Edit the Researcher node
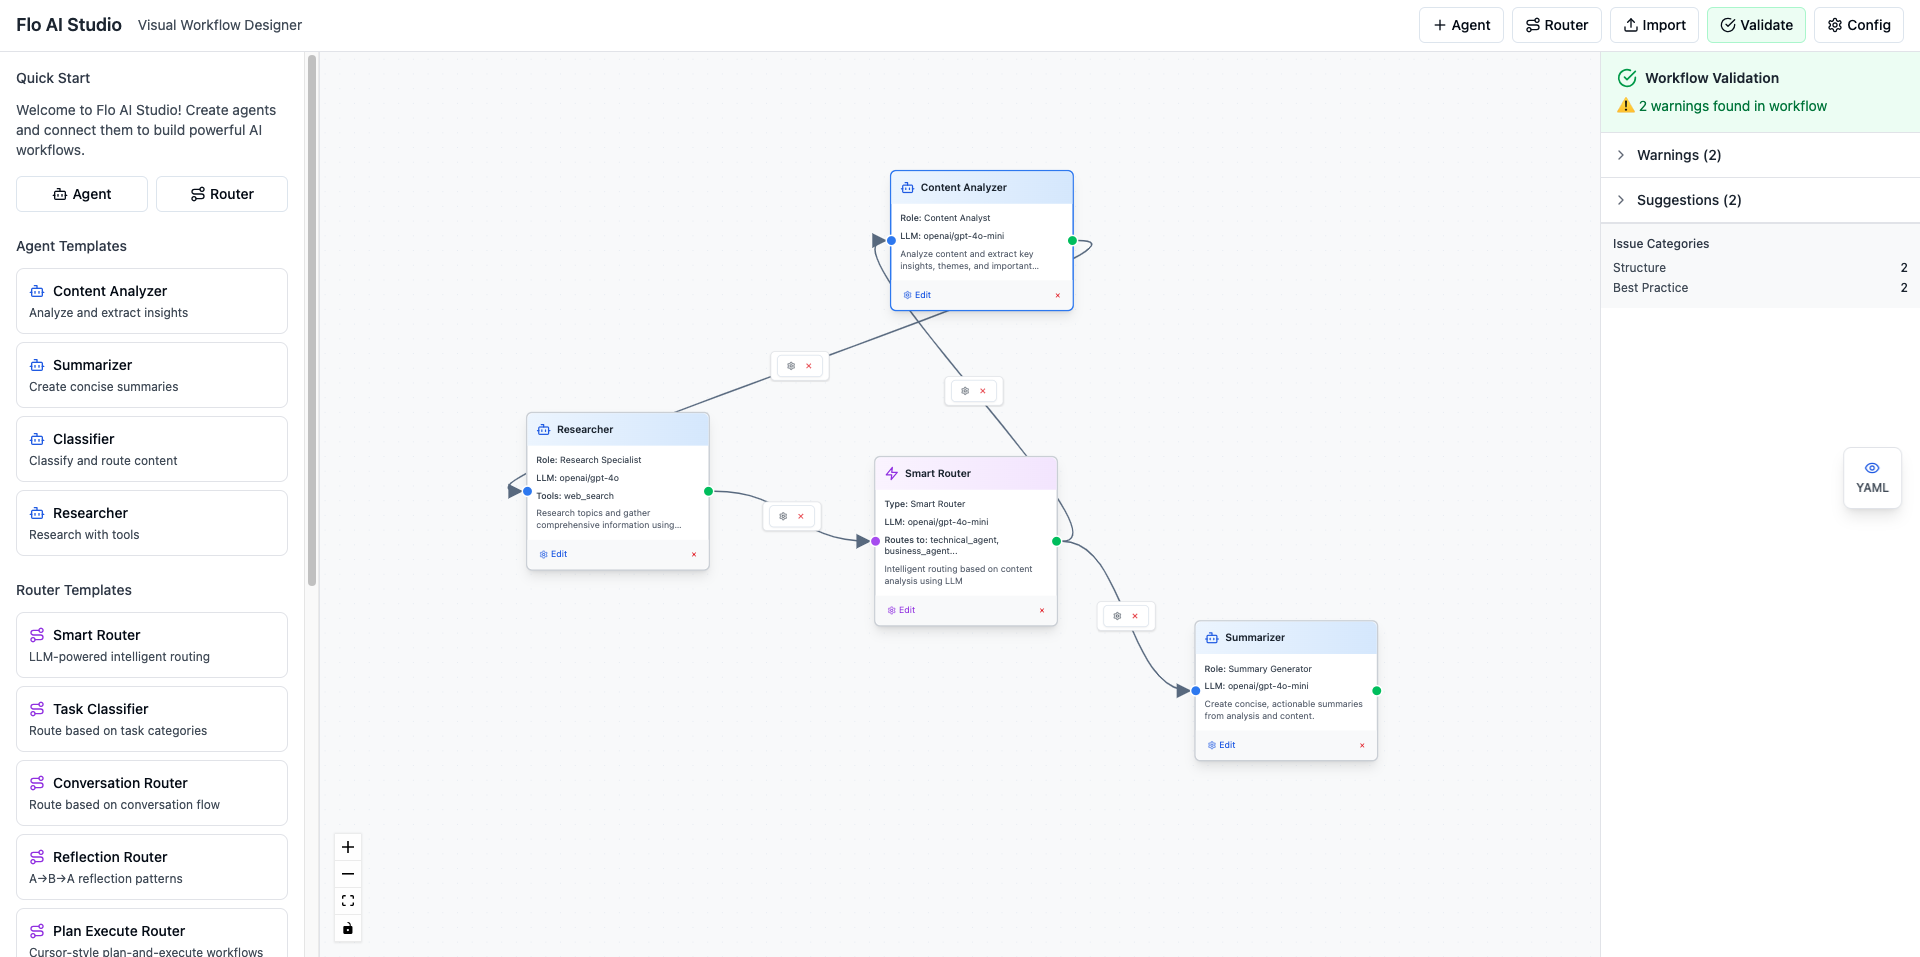1920x957 pixels. pyautogui.click(x=554, y=554)
